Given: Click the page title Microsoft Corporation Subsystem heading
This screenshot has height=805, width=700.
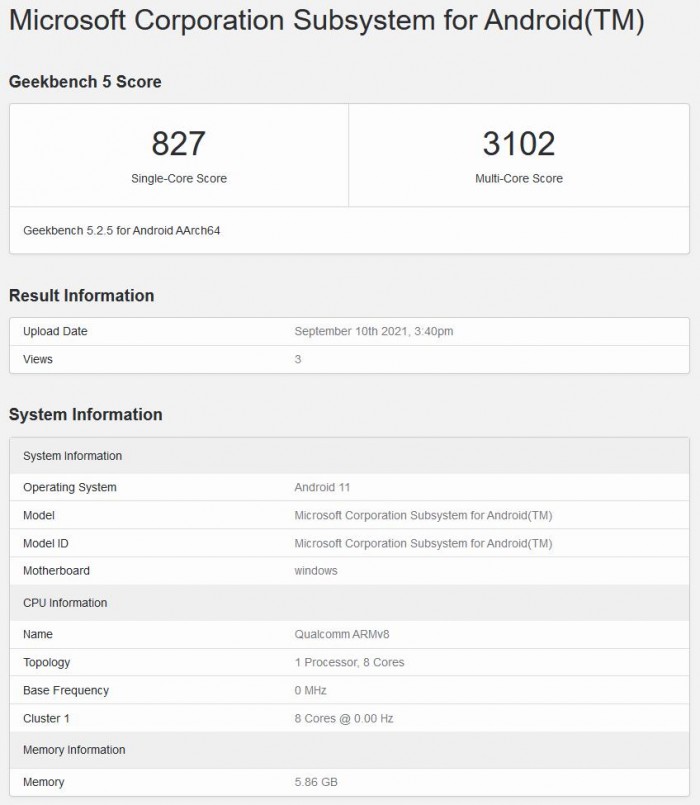Looking at the screenshot, I should [x=326, y=22].
